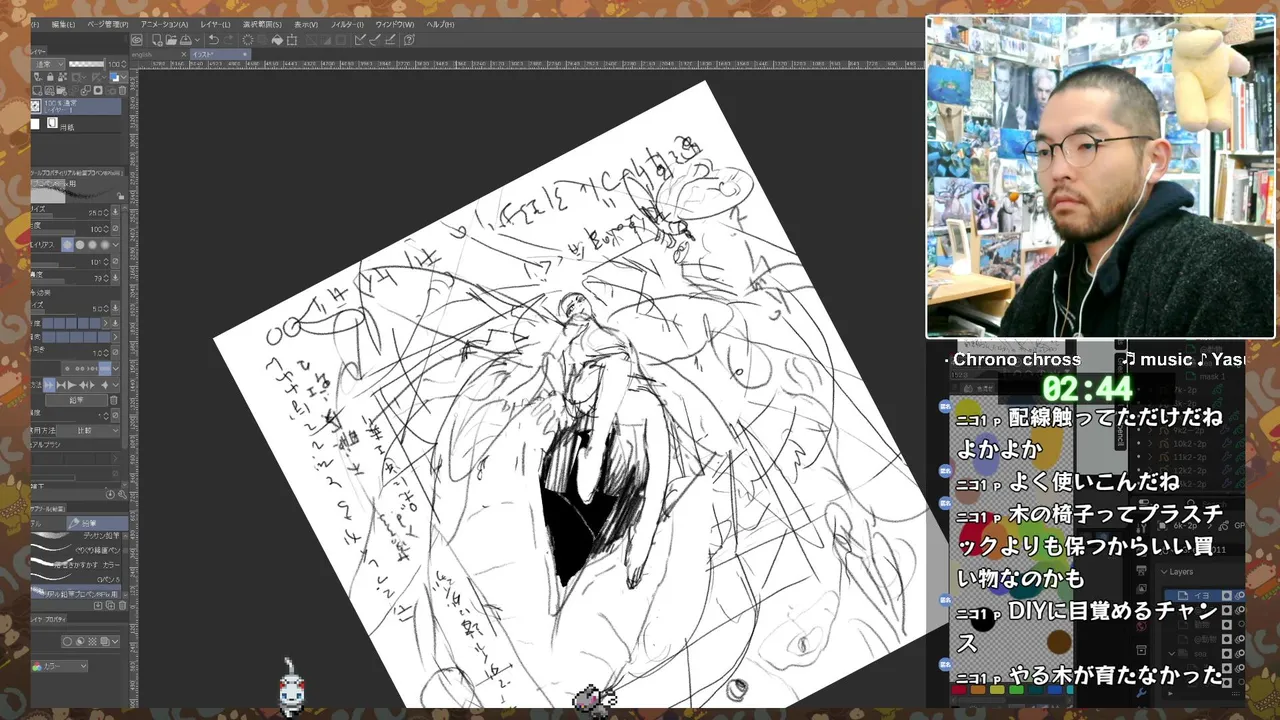Select the ぐりぐり線画ペン brush

75,550
